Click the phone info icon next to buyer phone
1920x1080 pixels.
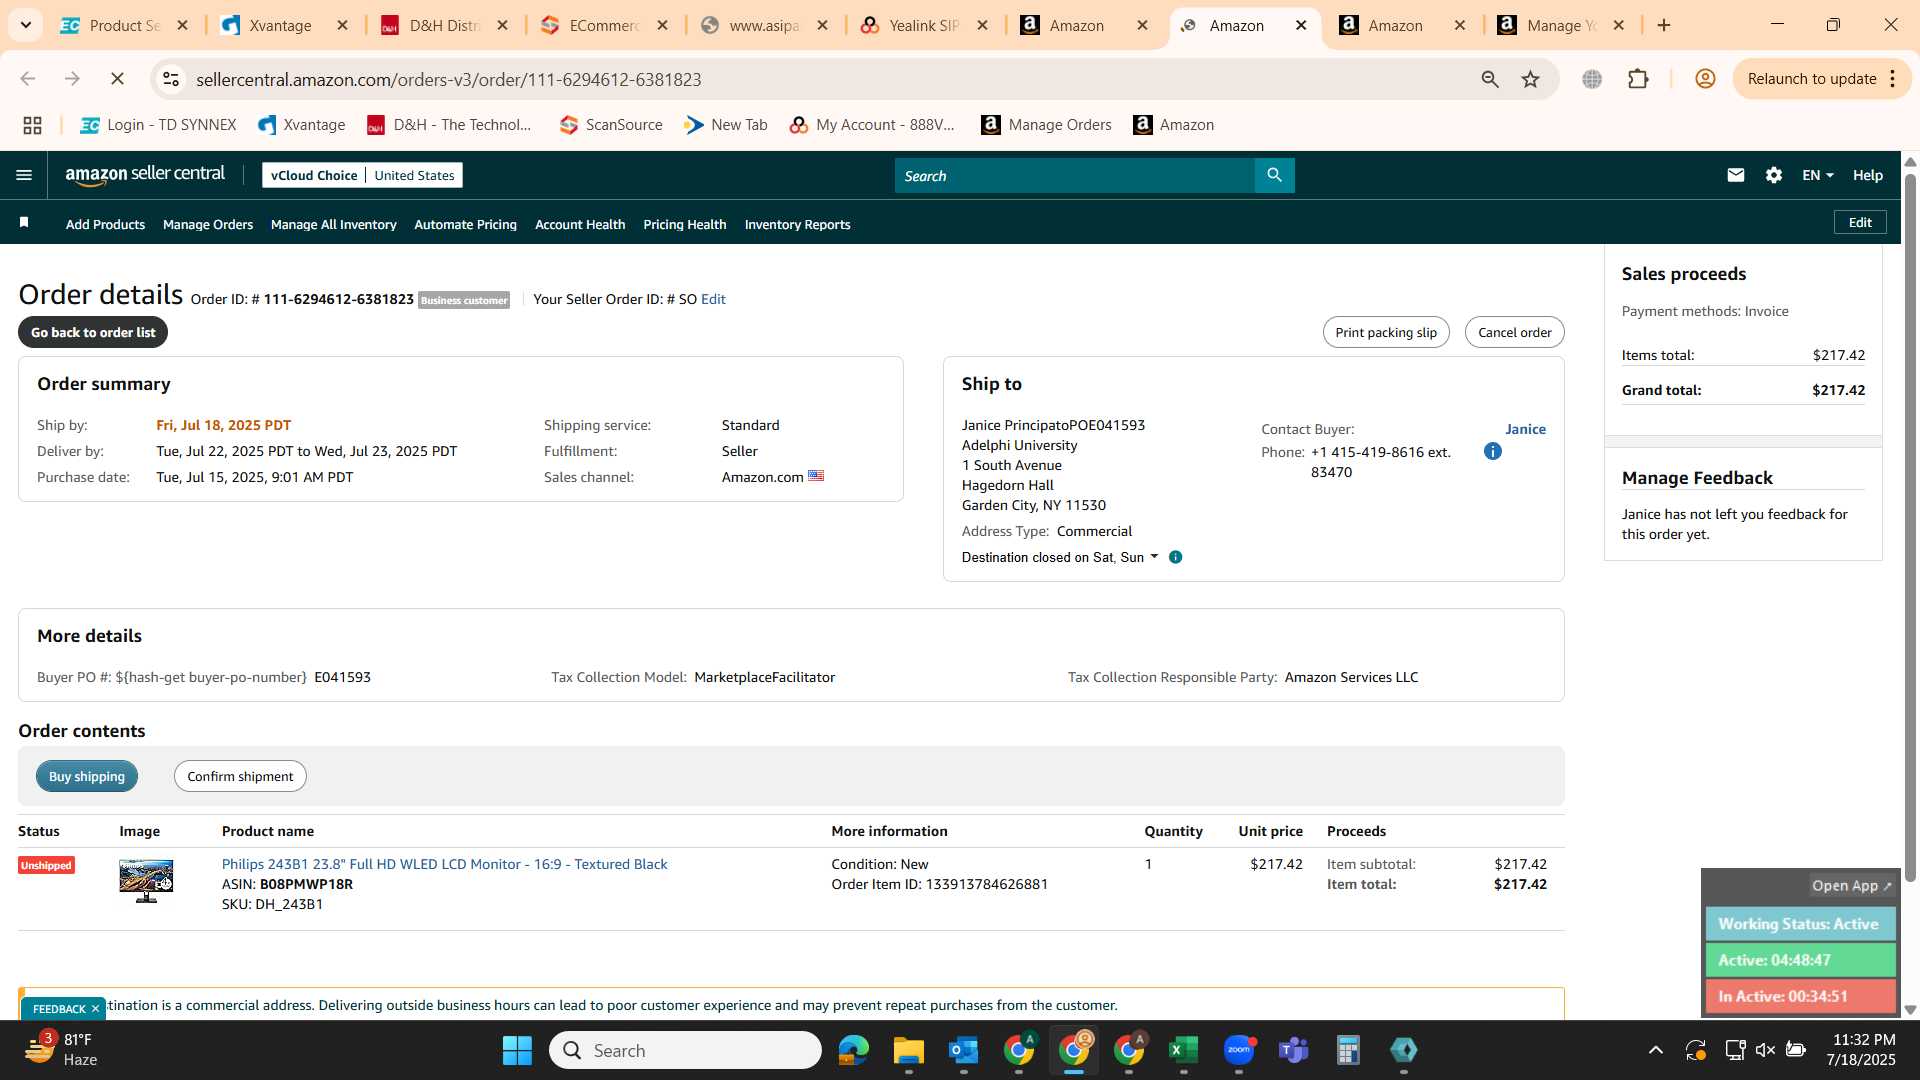coord(1492,451)
